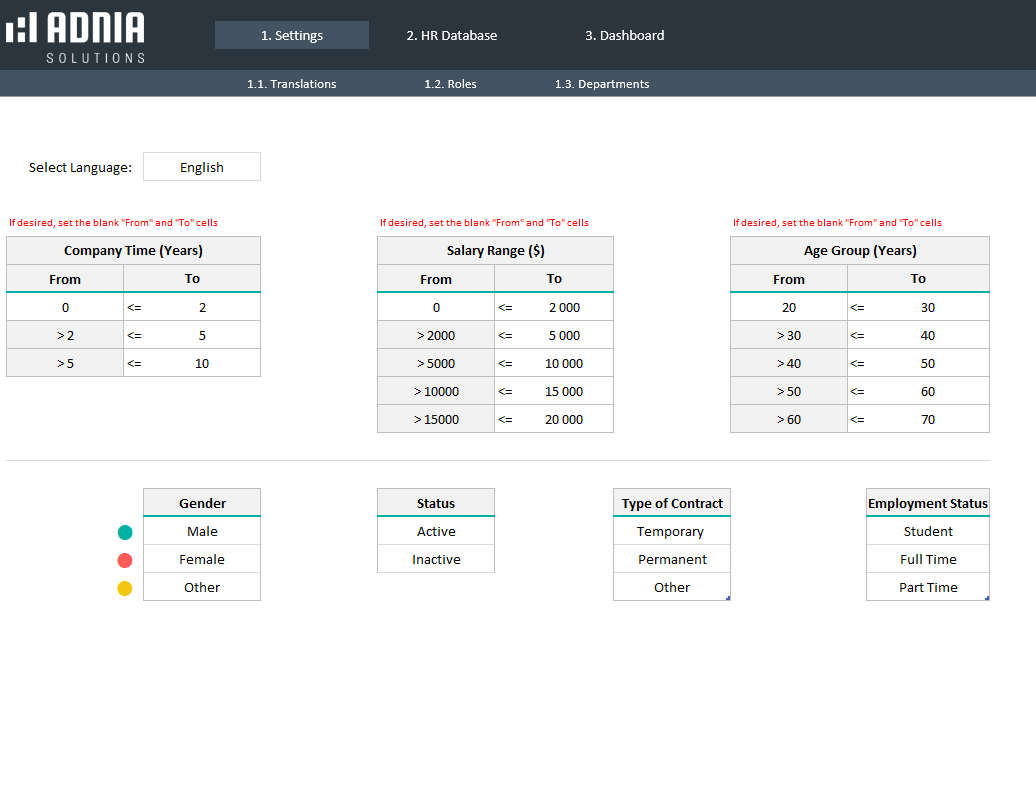
Task: Click the yellow Other gender color dot
Action: pyautogui.click(x=125, y=588)
